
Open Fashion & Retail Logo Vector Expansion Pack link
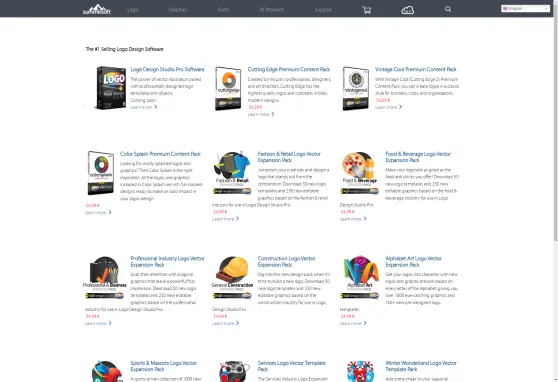point(289,157)
